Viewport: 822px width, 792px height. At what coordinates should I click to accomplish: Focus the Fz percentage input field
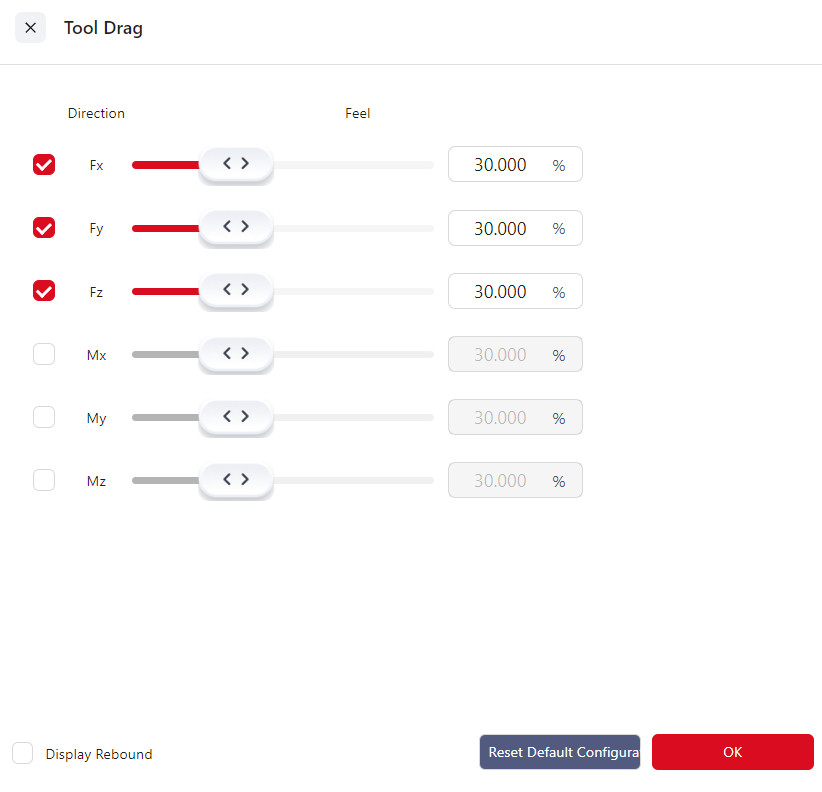click(x=500, y=291)
